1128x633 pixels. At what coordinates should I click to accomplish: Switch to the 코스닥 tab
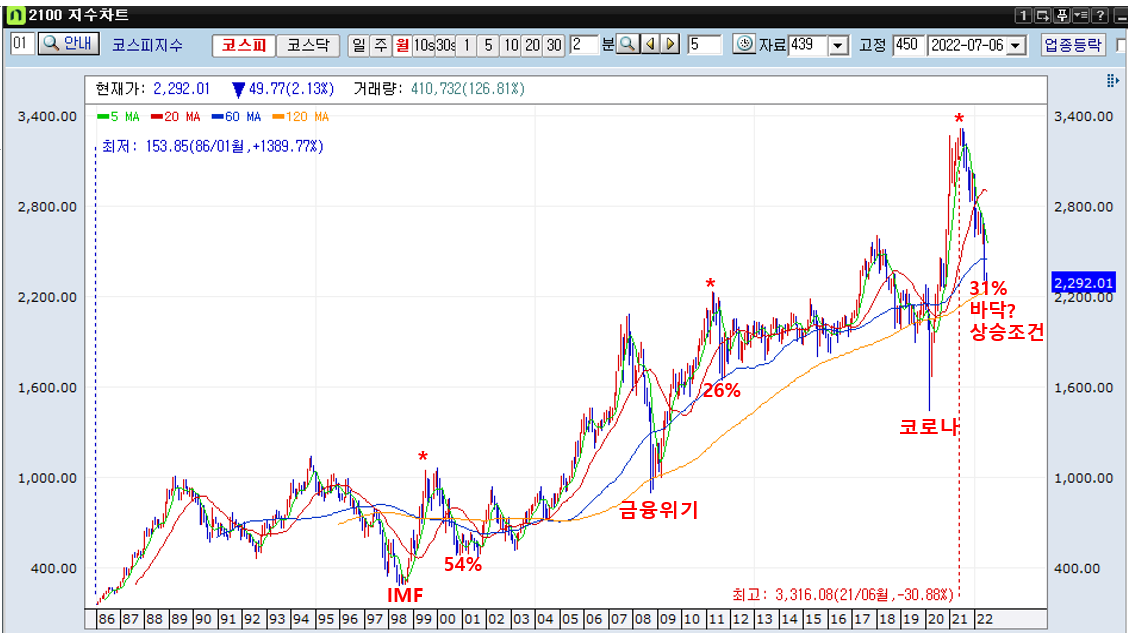(x=308, y=45)
